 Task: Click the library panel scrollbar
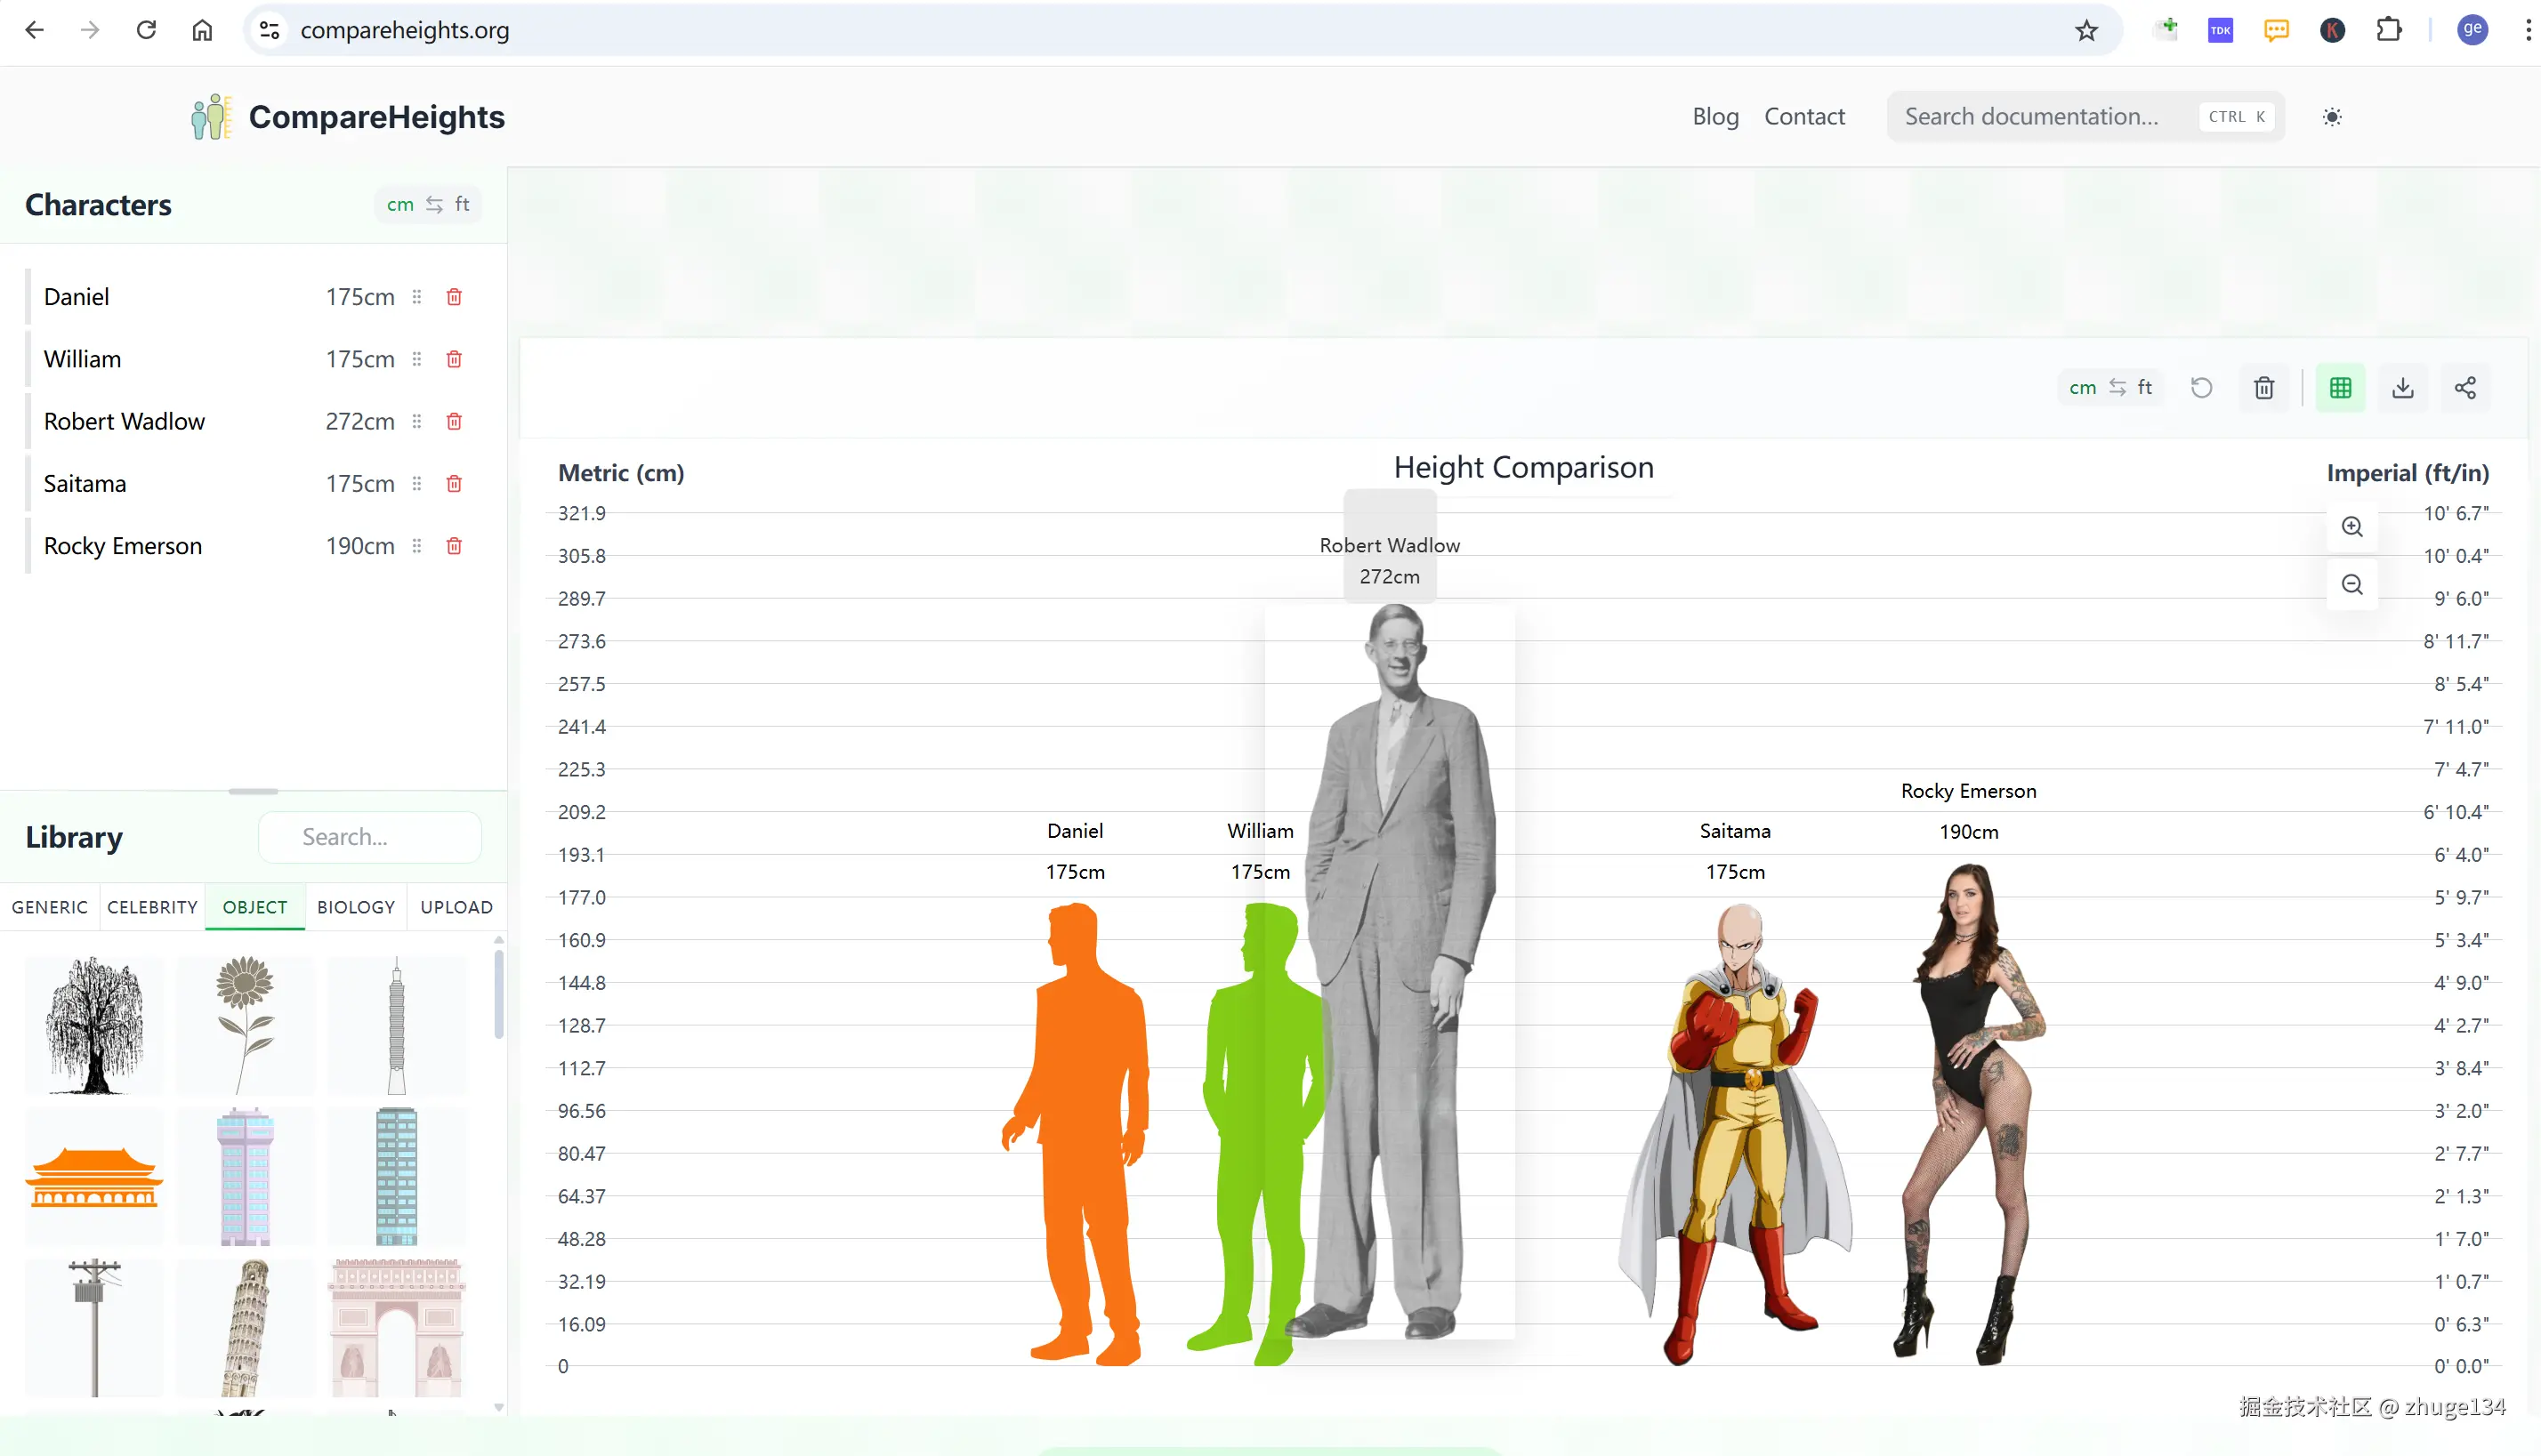click(x=498, y=995)
